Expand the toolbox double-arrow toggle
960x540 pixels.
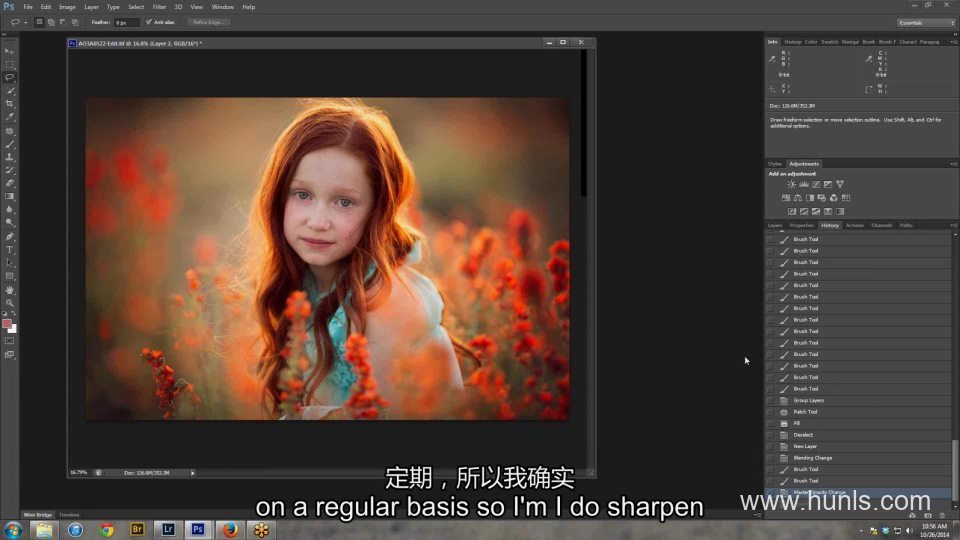pyautogui.click(x=5, y=35)
